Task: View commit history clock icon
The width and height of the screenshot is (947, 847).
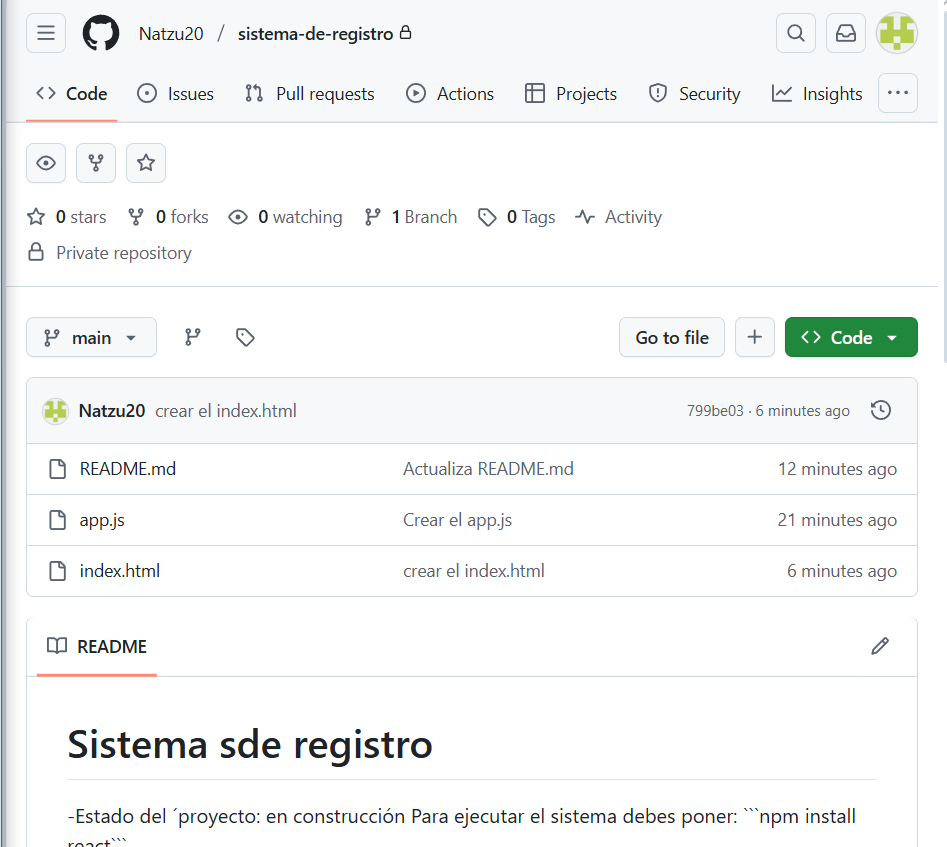Action: (881, 410)
